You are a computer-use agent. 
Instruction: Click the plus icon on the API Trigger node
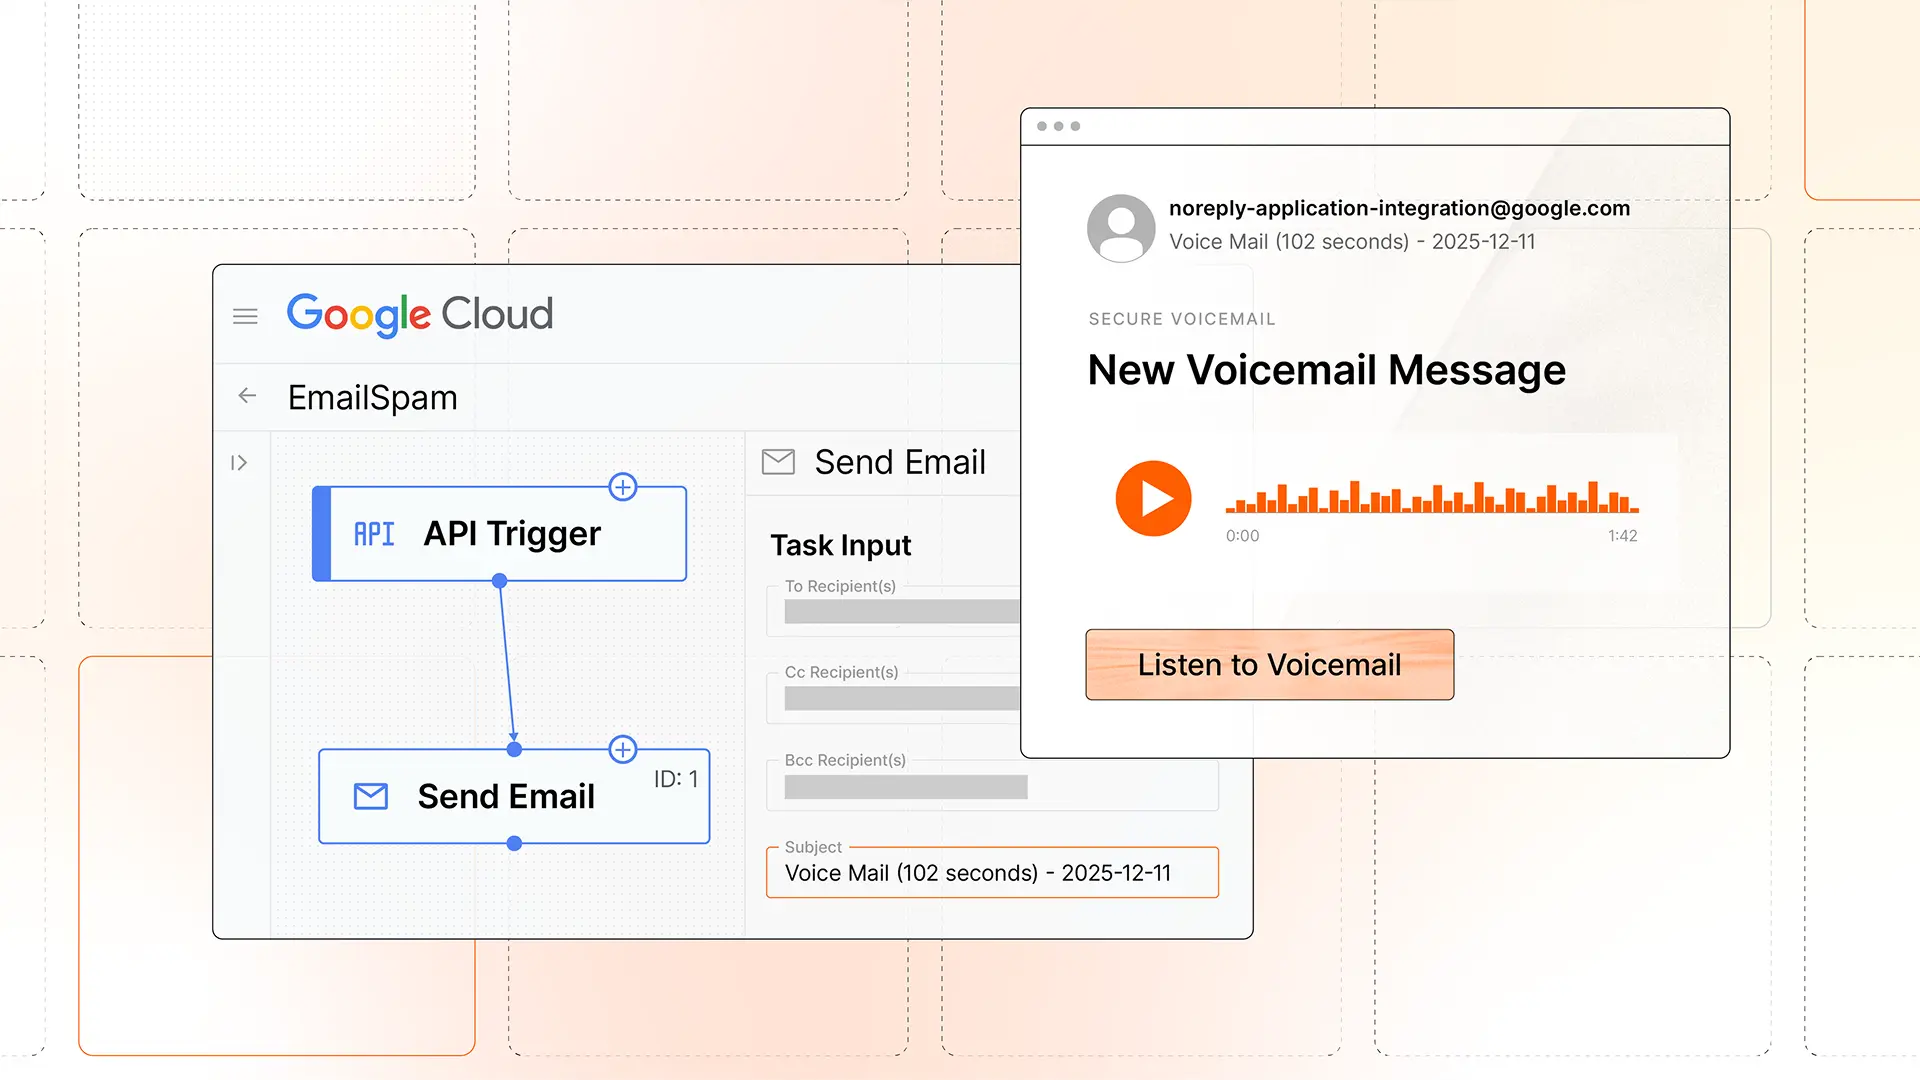pos(622,487)
